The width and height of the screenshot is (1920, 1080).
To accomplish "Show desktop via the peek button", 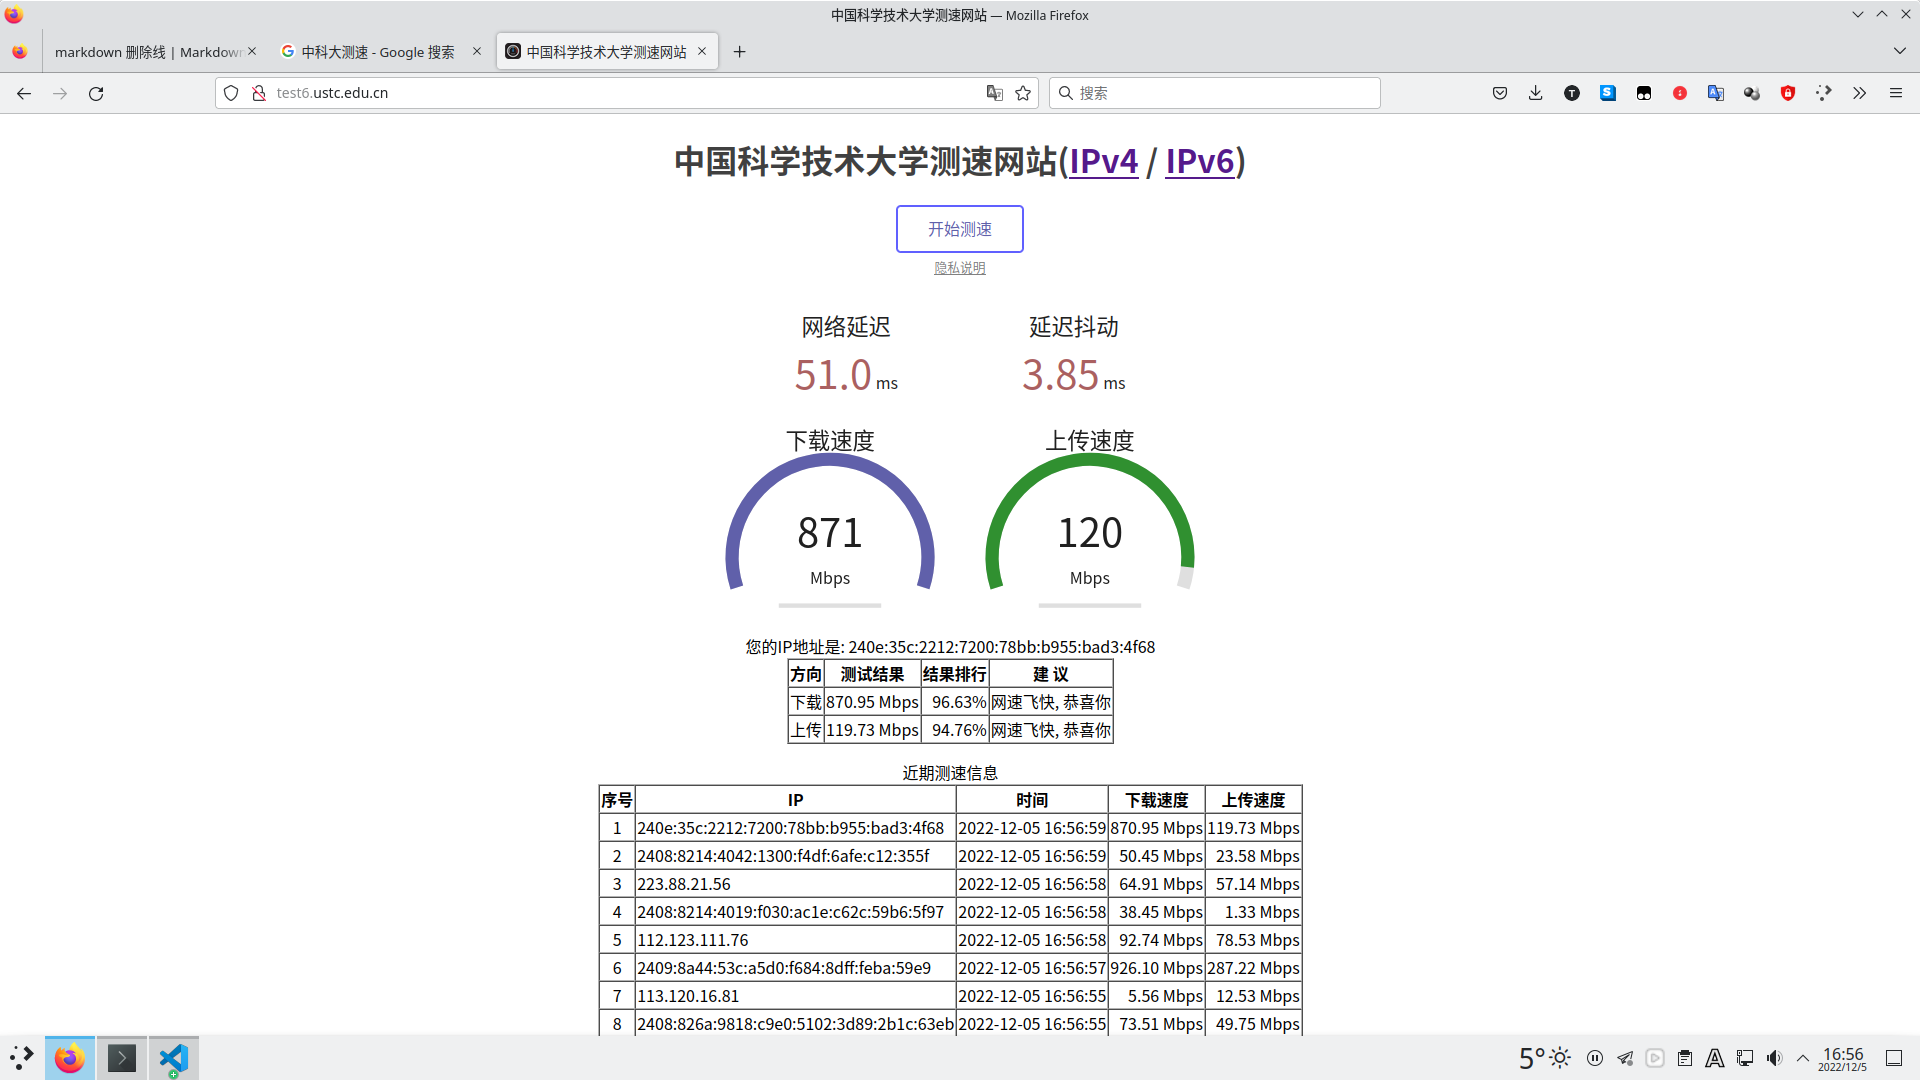I will 1894,1058.
